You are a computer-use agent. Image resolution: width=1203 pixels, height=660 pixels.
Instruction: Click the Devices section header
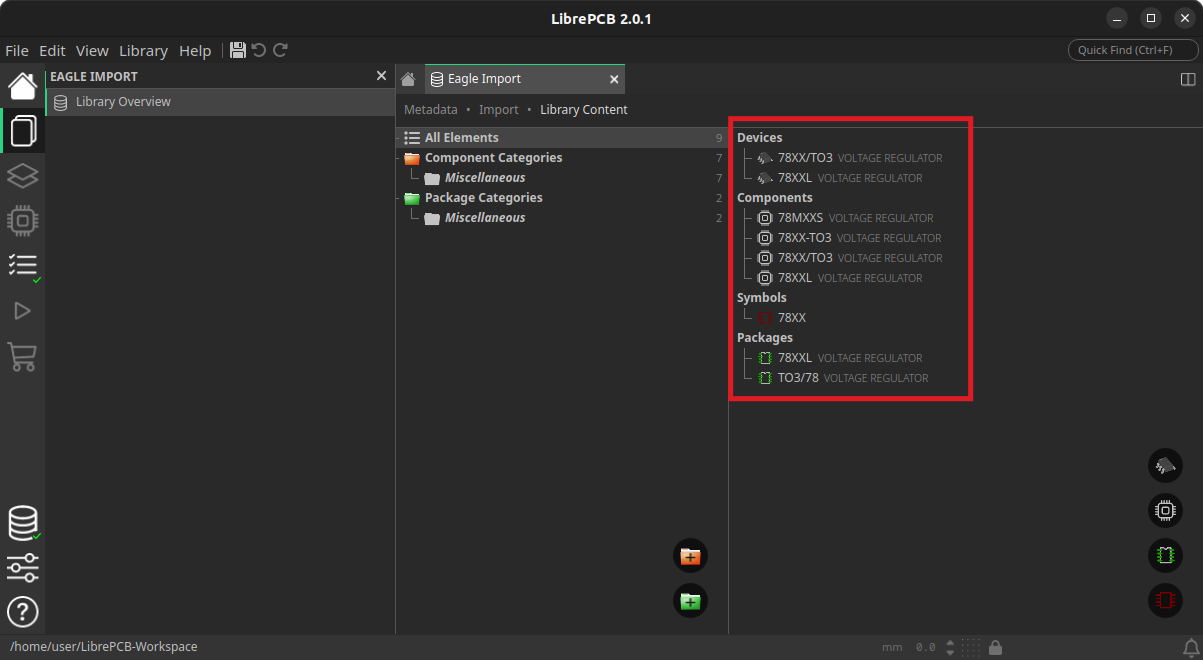(x=760, y=138)
